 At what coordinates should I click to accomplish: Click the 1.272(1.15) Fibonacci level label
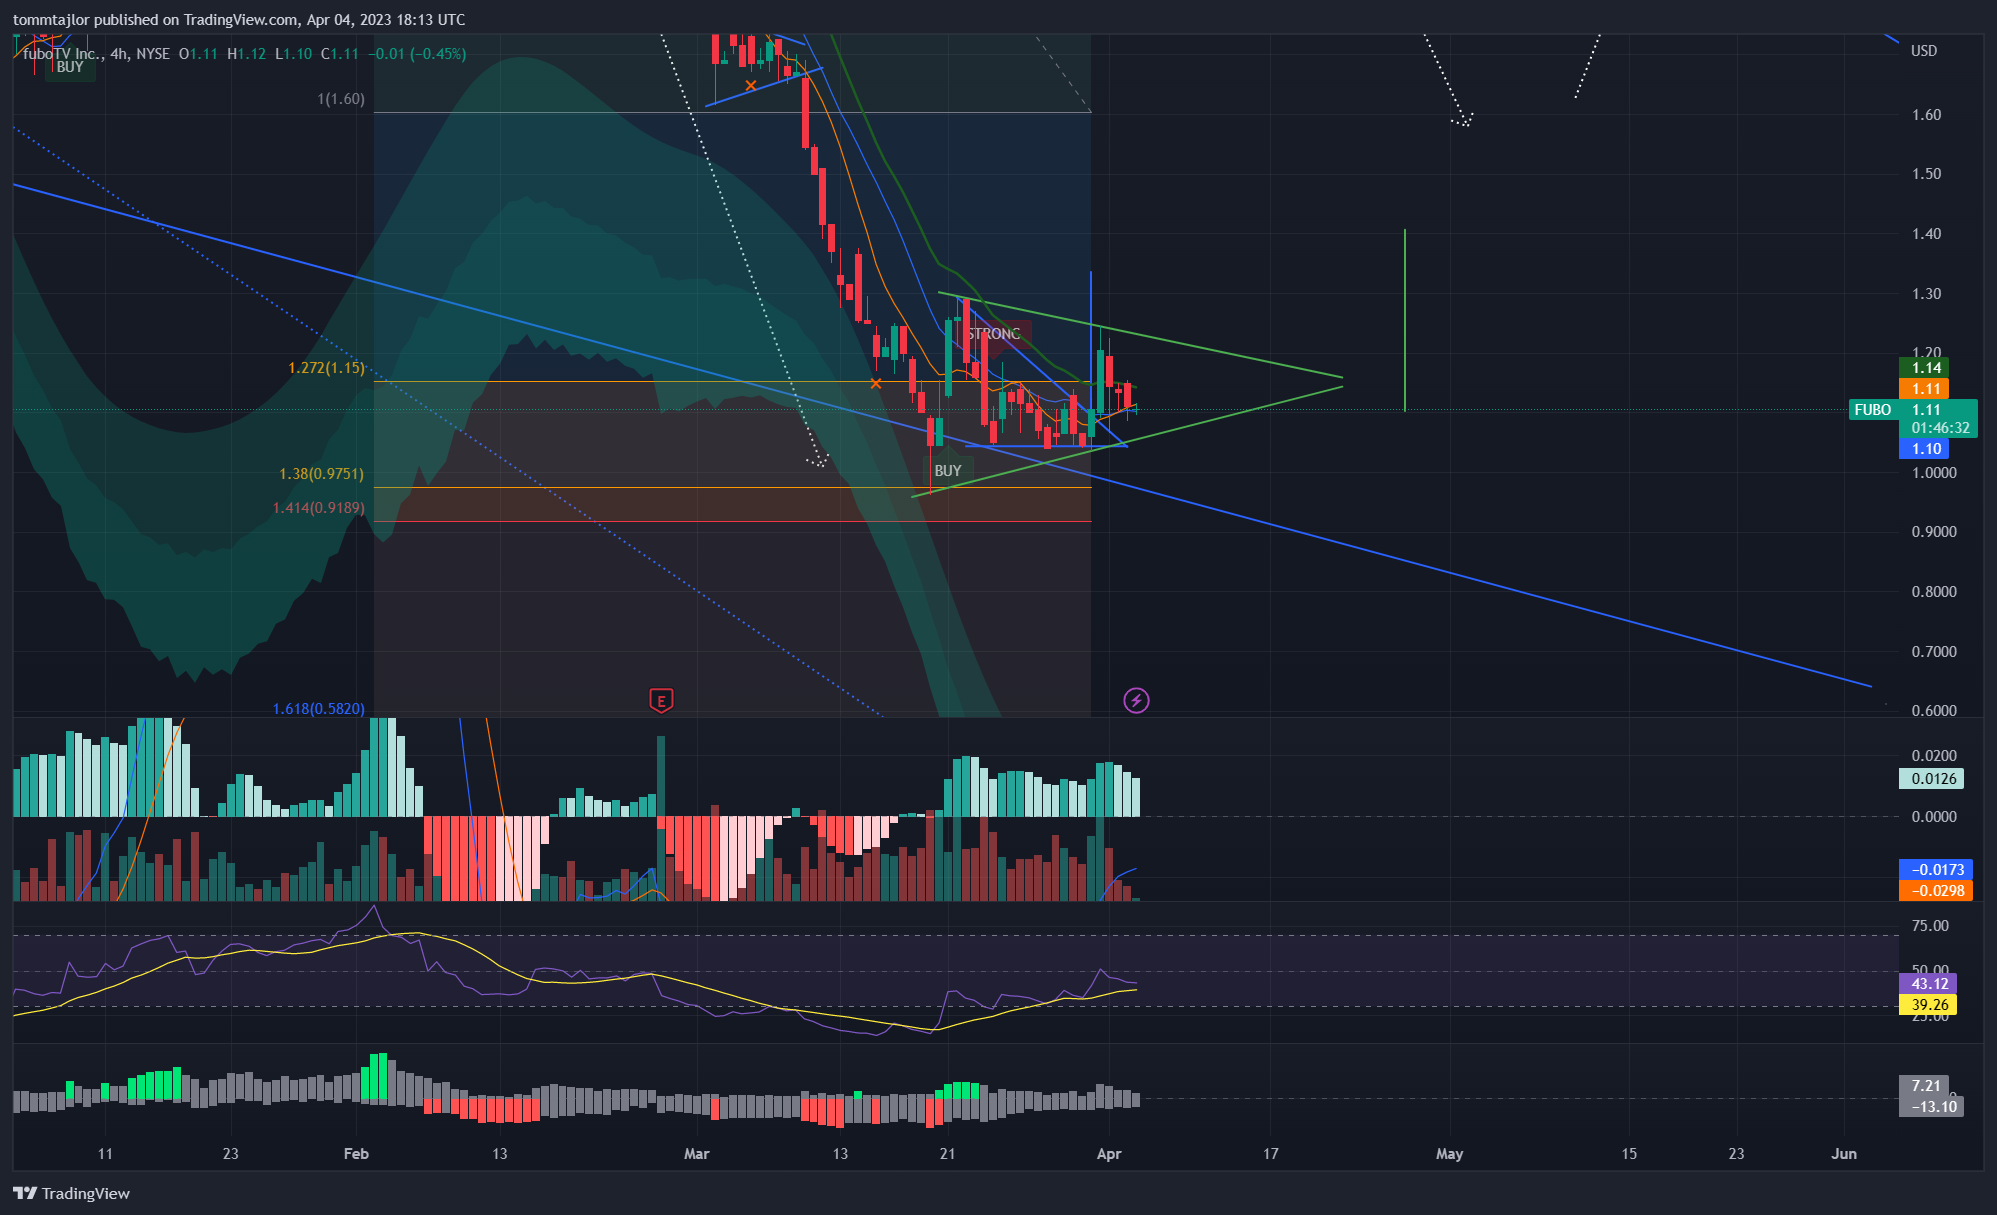tap(326, 368)
